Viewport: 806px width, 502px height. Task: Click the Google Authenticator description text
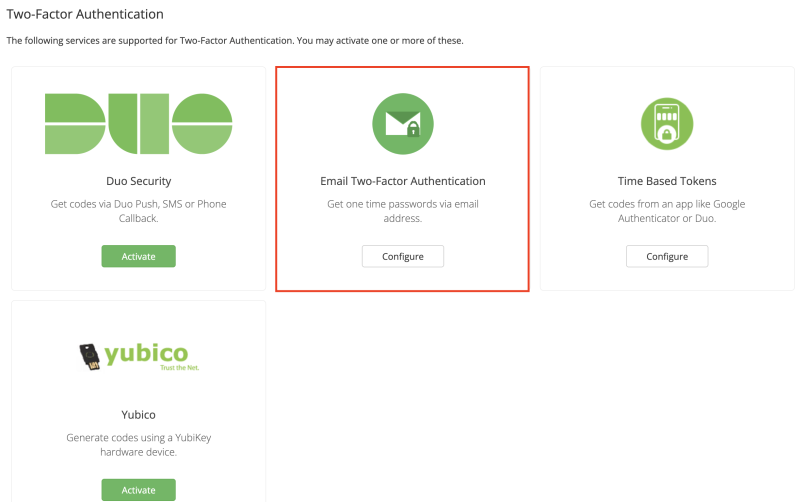pos(667,211)
